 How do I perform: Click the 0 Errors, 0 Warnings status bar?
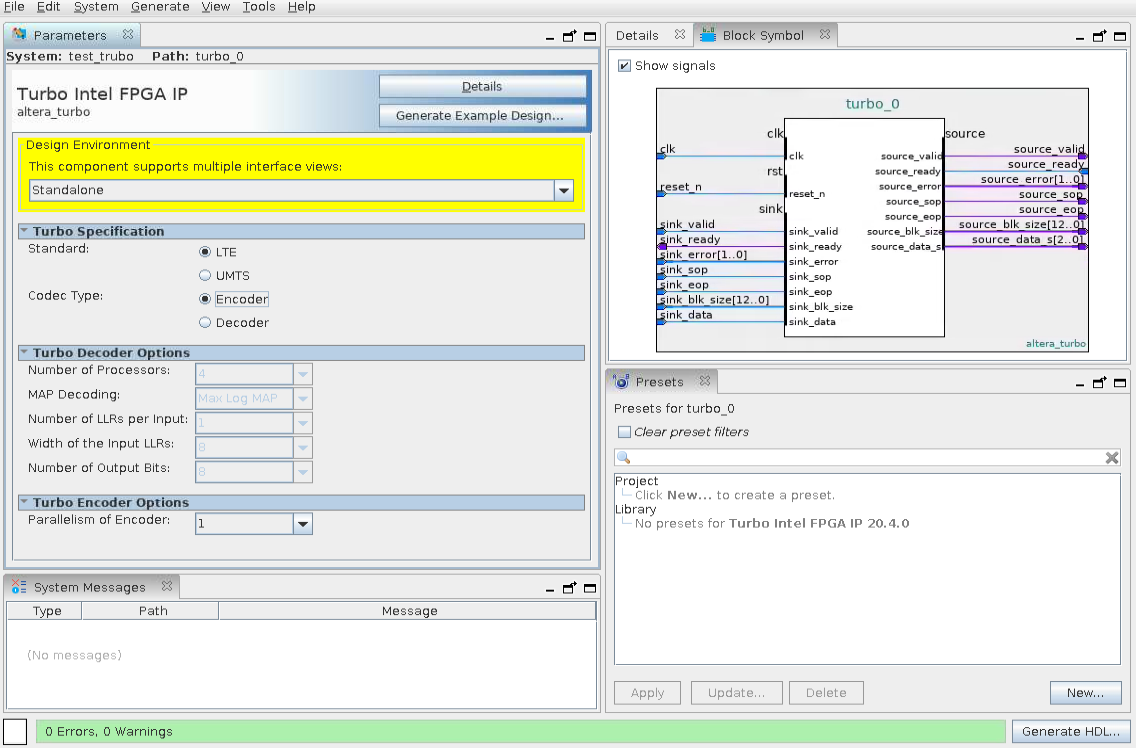[x=520, y=731]
